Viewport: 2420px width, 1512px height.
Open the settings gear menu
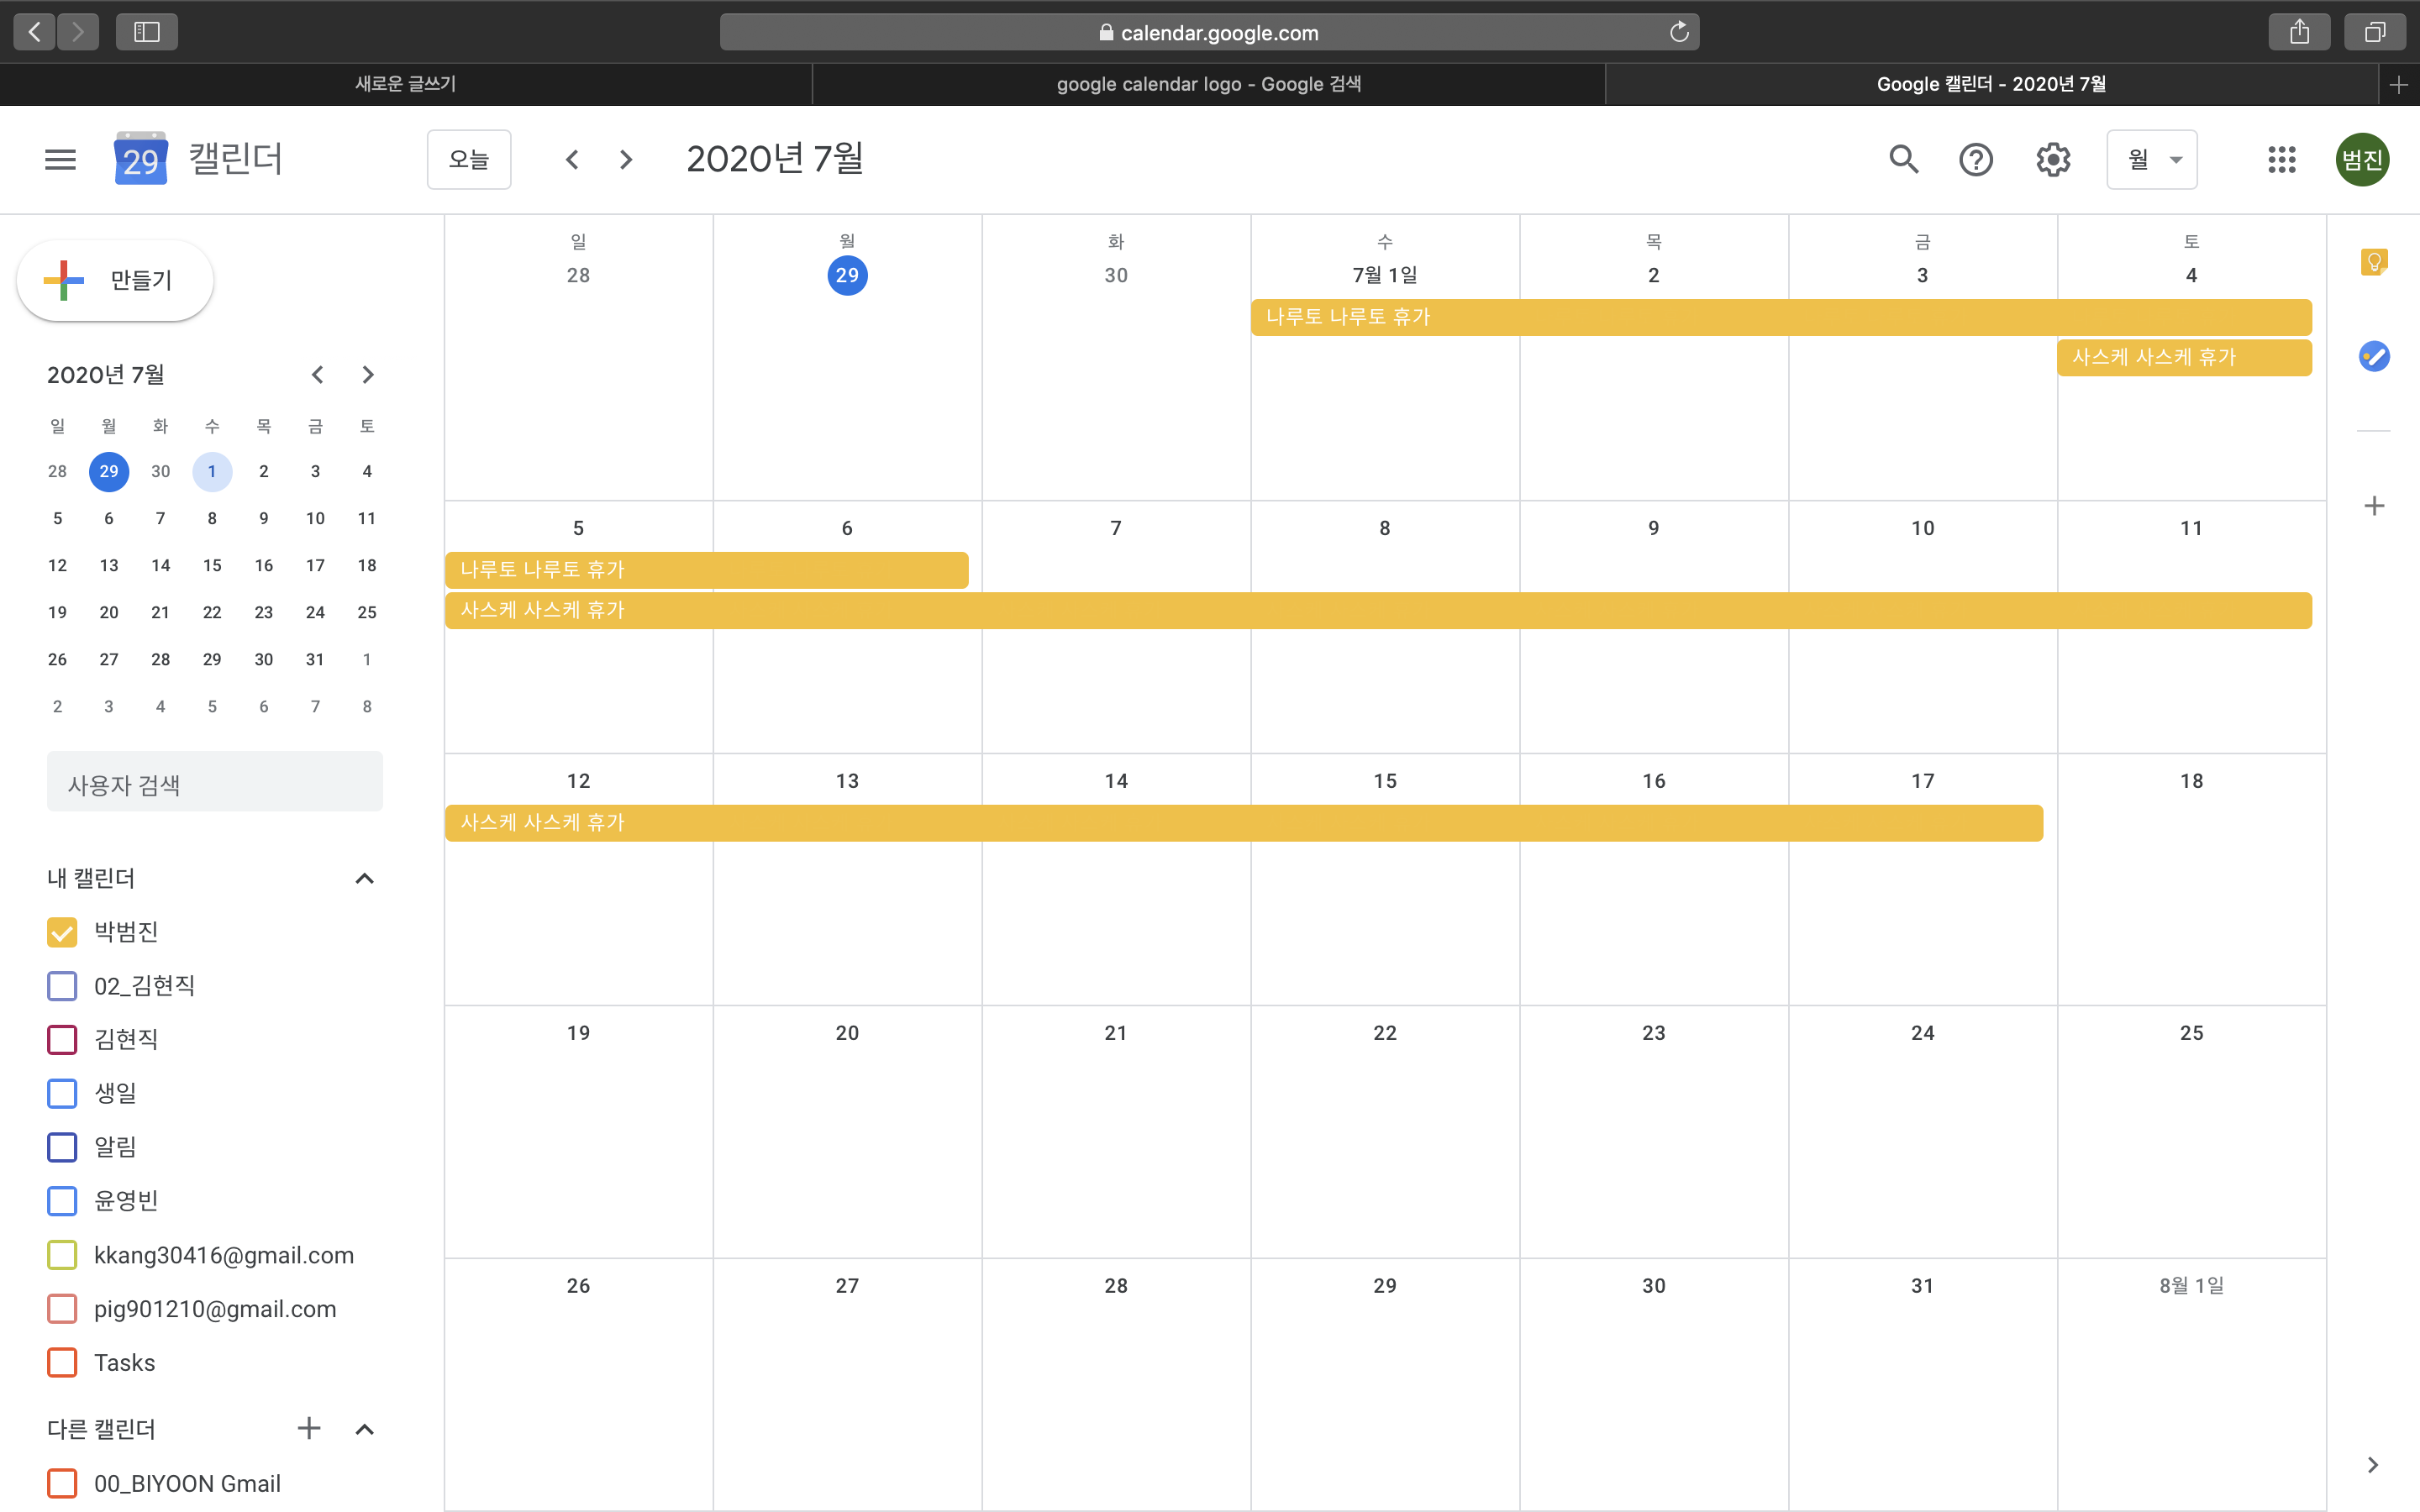click(x=2053, y=159)
